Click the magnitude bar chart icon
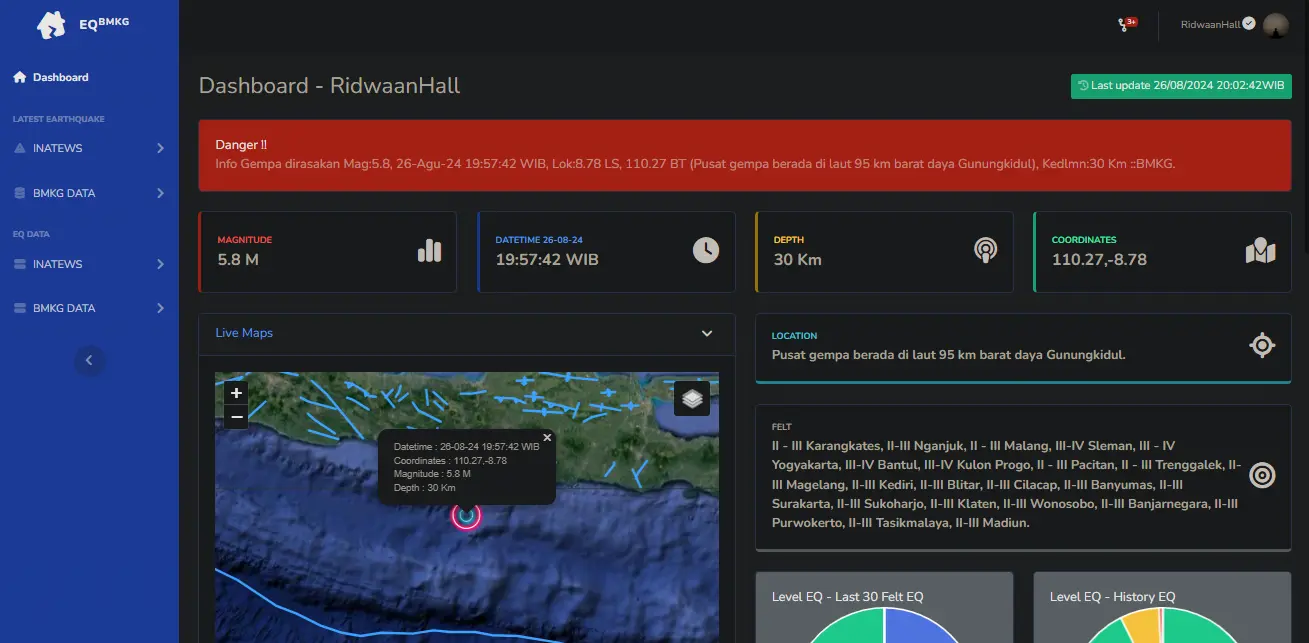This screenshot has width=1309, height=643. pos(429,250)
